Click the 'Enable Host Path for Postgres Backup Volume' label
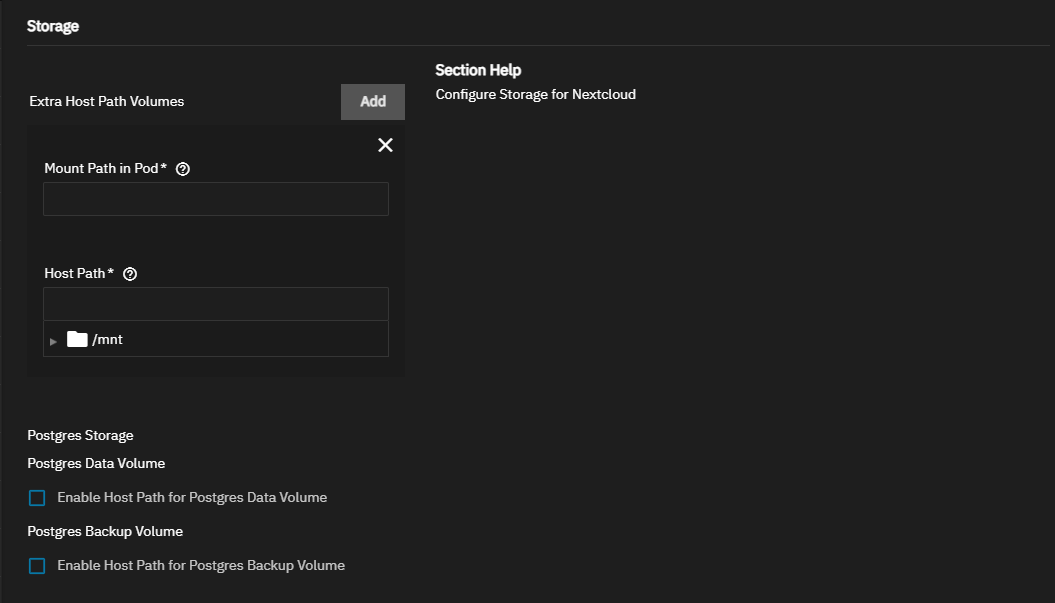This screenshot has width=1055, height=603. click(201, 566)
